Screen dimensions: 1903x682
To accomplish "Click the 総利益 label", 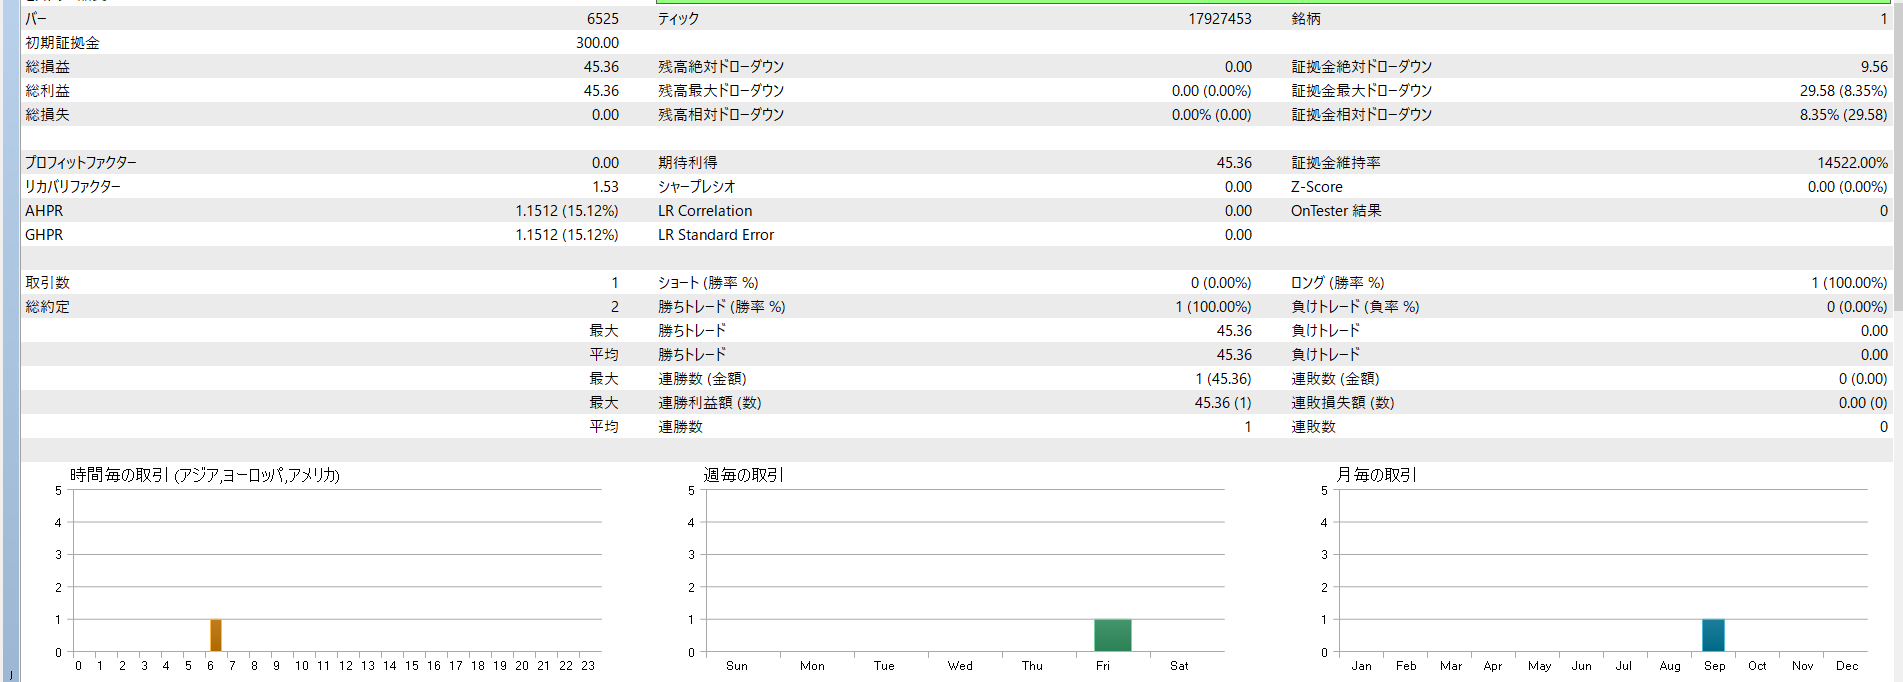I will [47, 91].
